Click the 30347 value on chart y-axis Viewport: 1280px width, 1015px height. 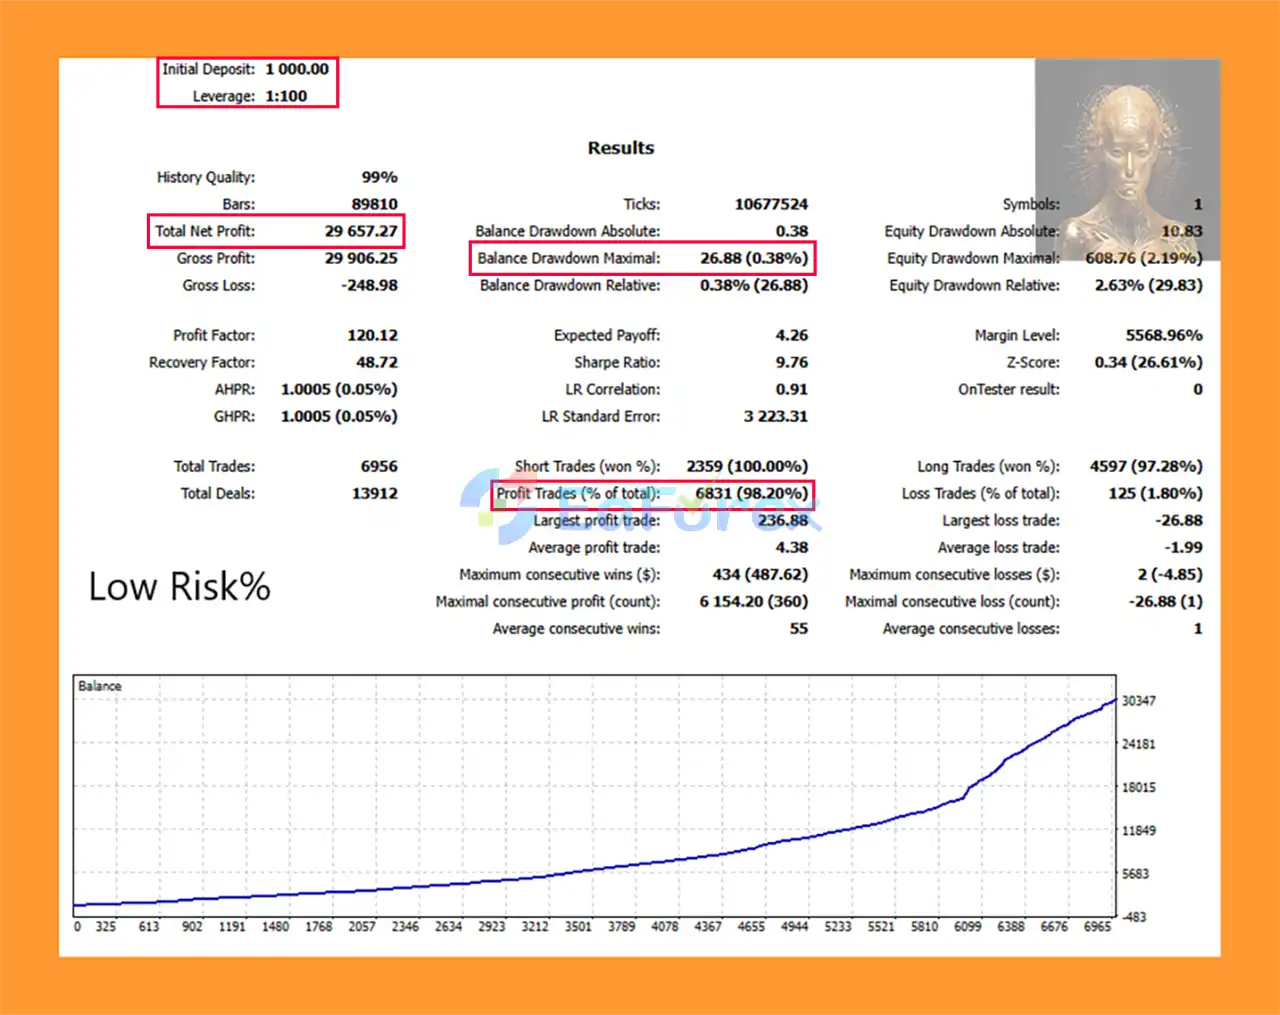[x=1138, y=701]
